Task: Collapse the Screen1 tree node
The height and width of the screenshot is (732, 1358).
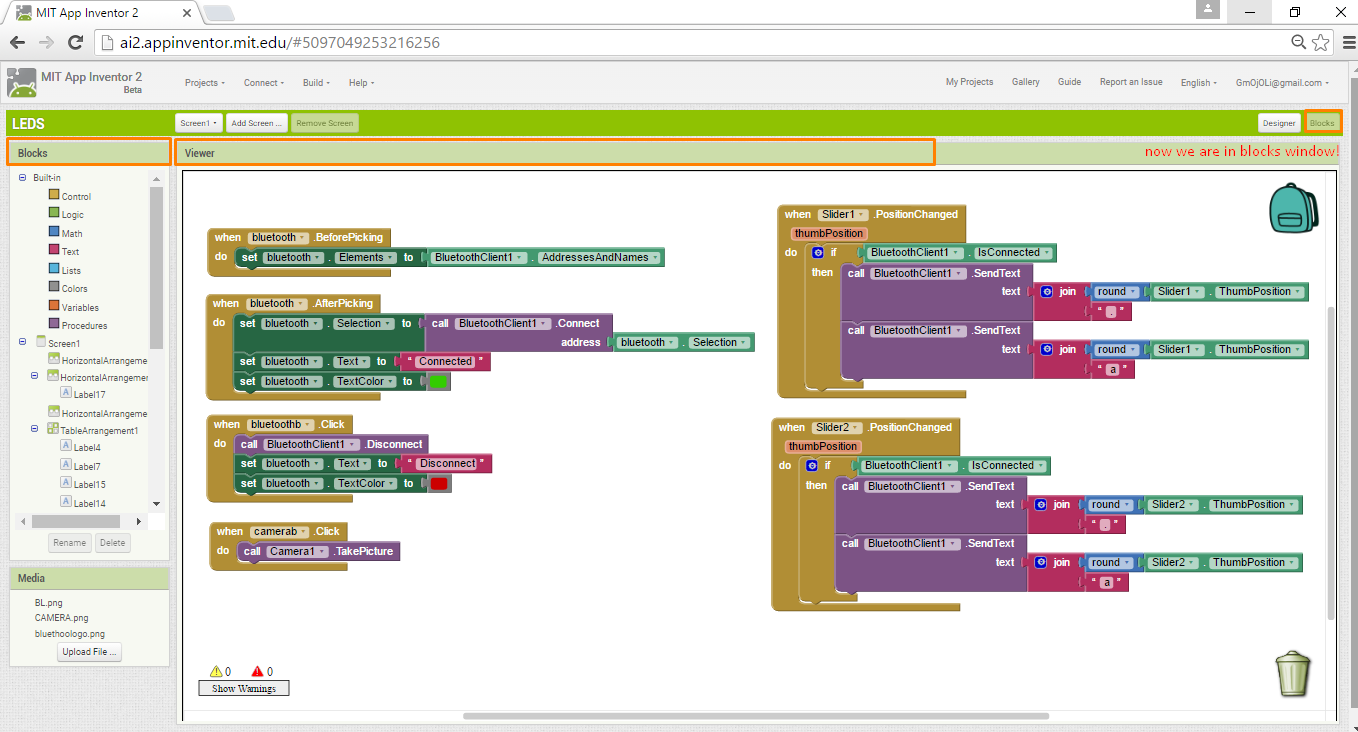Action: 22,342
